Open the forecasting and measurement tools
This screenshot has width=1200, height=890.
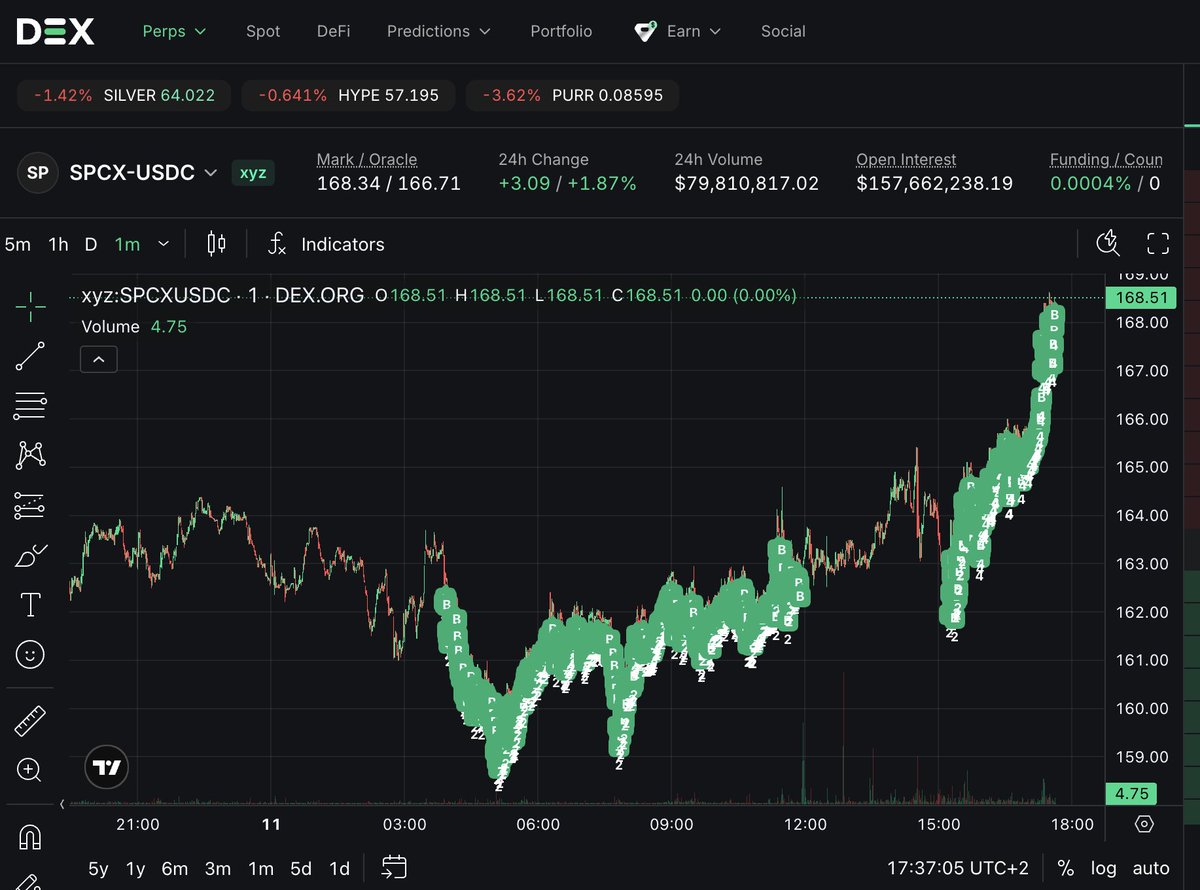[x=30, y=506]
